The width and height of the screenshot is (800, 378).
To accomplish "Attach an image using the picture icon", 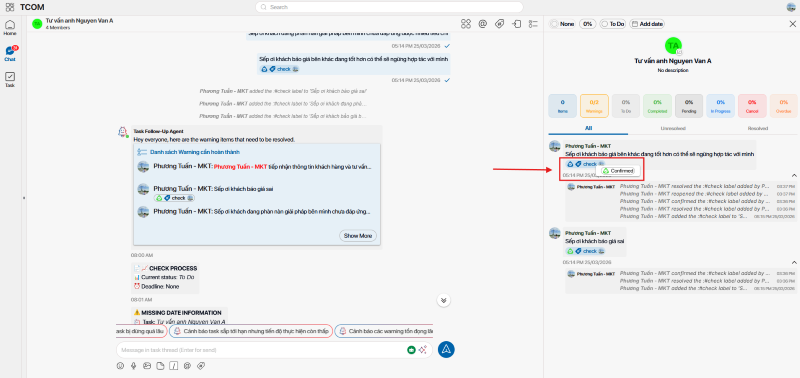I will pyautogui.click(x=147, y=365).
